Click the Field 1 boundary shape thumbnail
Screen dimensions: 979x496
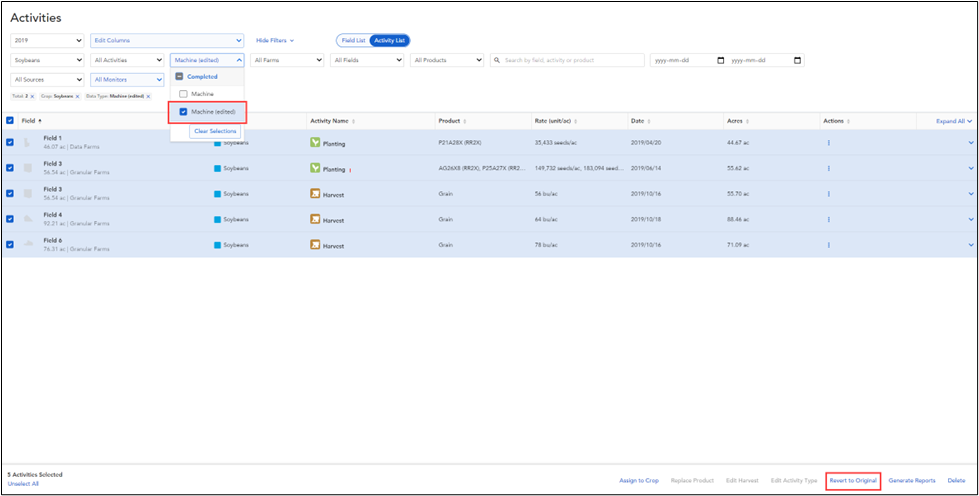[27, 143]
